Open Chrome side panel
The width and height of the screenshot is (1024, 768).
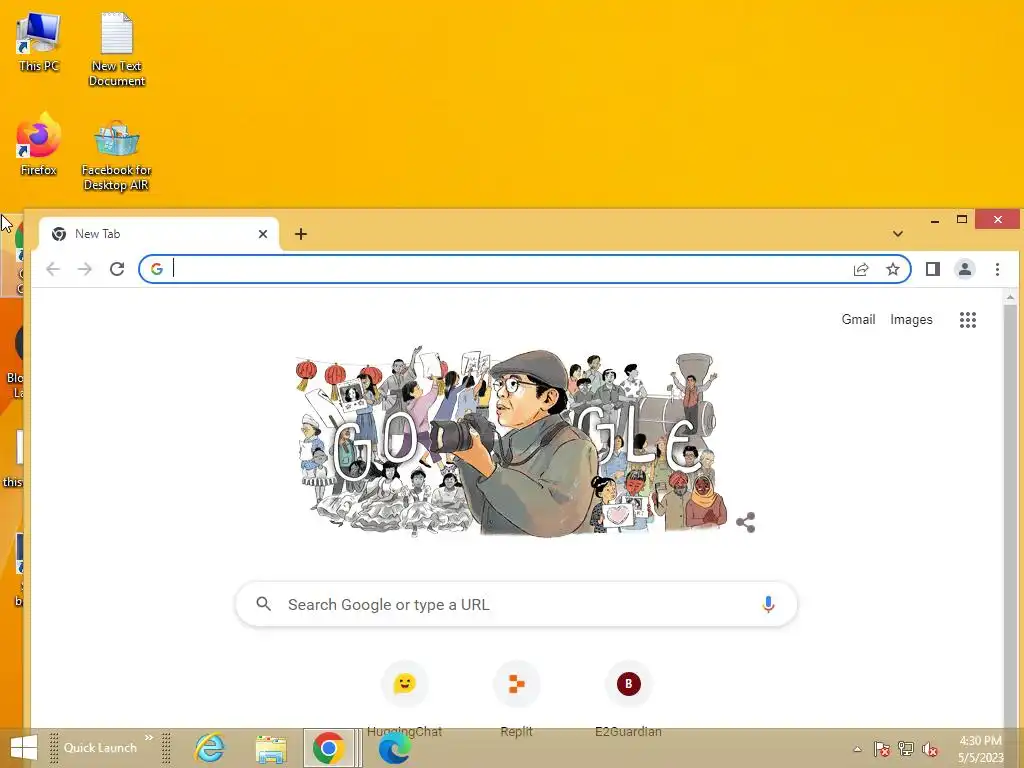933,269
